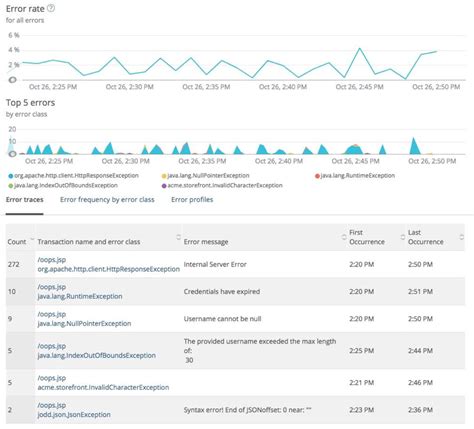The height and width of the screenshot is (429, 474).
Task: Open java.lang.RuntimeException error trace link
Action: tap(80, 296)
